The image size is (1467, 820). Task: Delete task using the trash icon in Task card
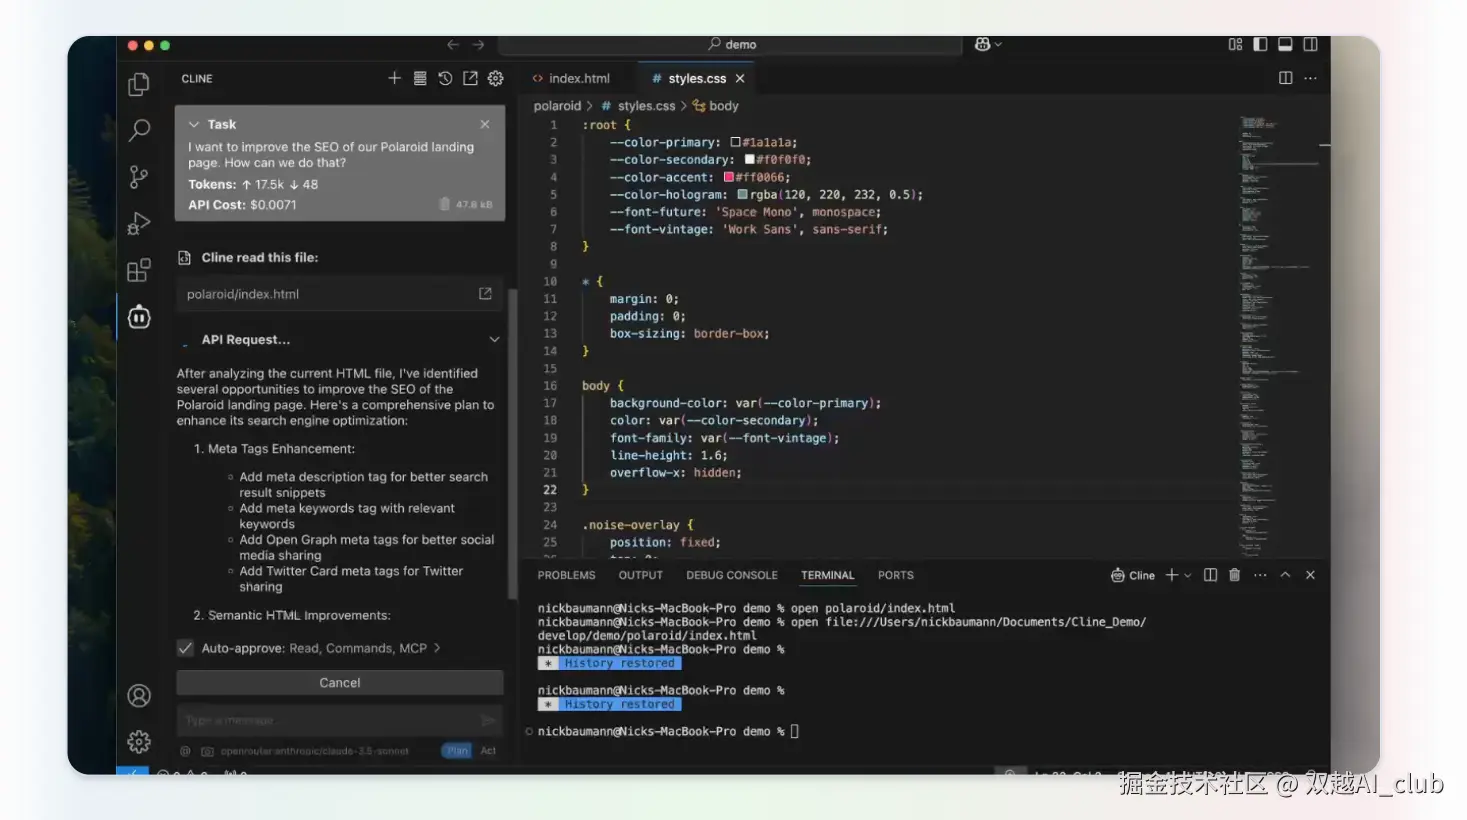[444, 204]
